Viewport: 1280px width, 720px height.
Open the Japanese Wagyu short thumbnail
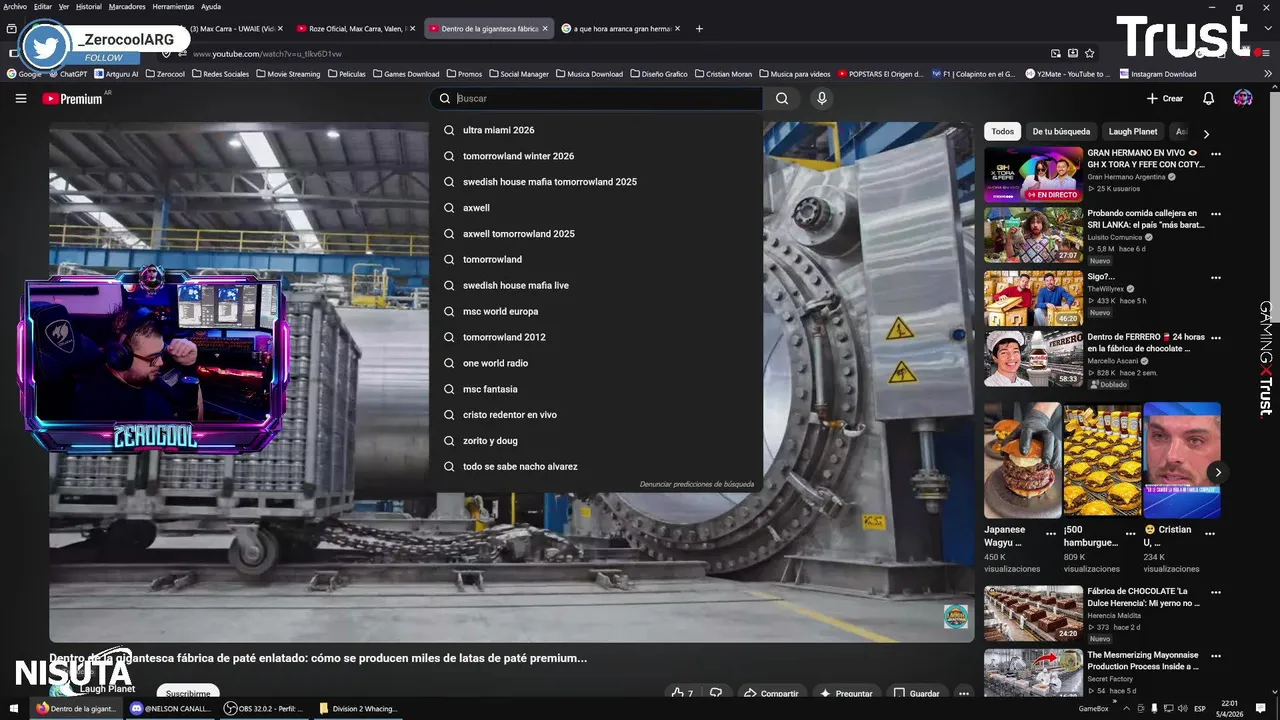tap(1023, 460)
